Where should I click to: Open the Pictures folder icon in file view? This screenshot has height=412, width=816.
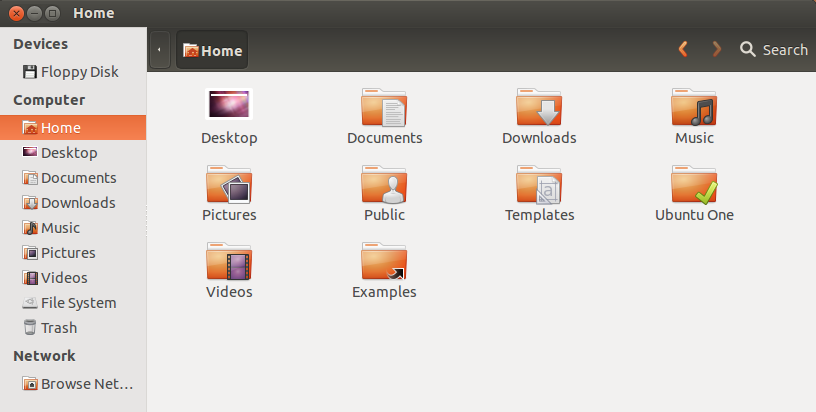(229, 184)
